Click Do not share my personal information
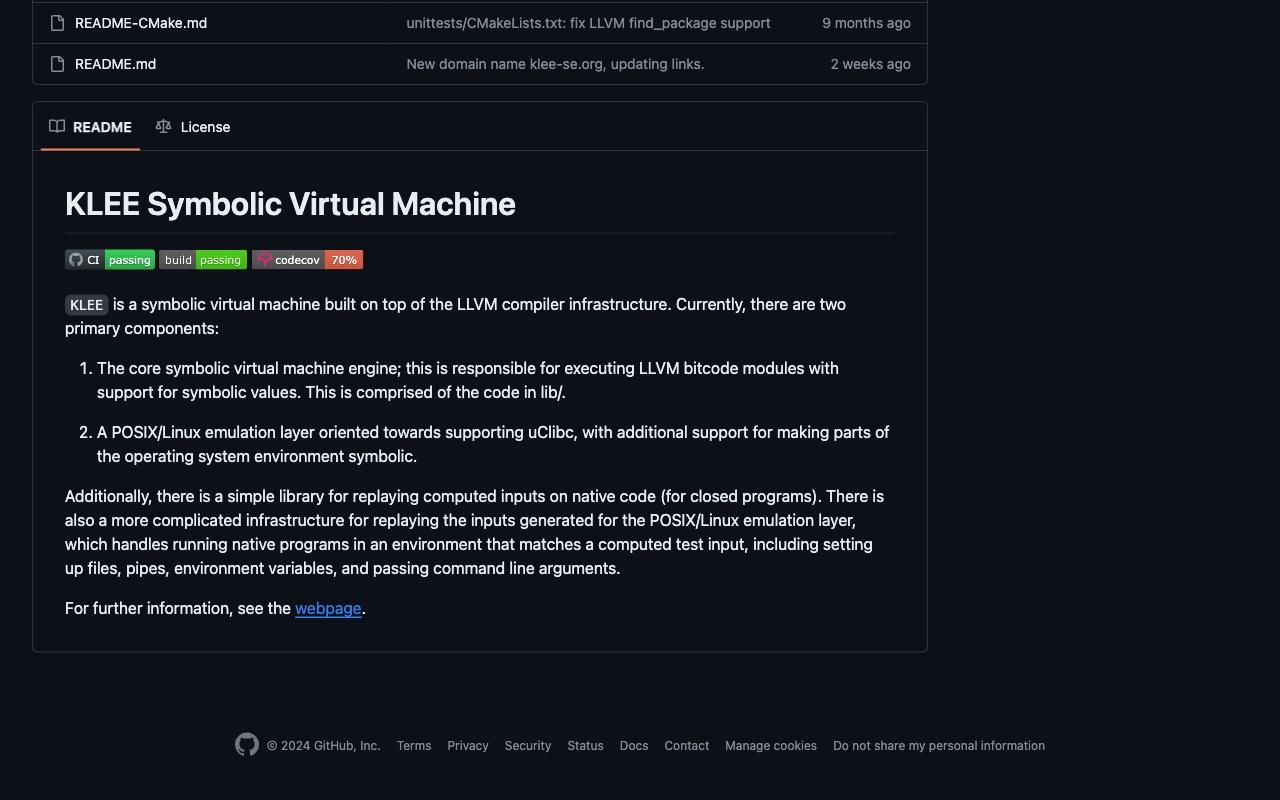 (939, 746)
